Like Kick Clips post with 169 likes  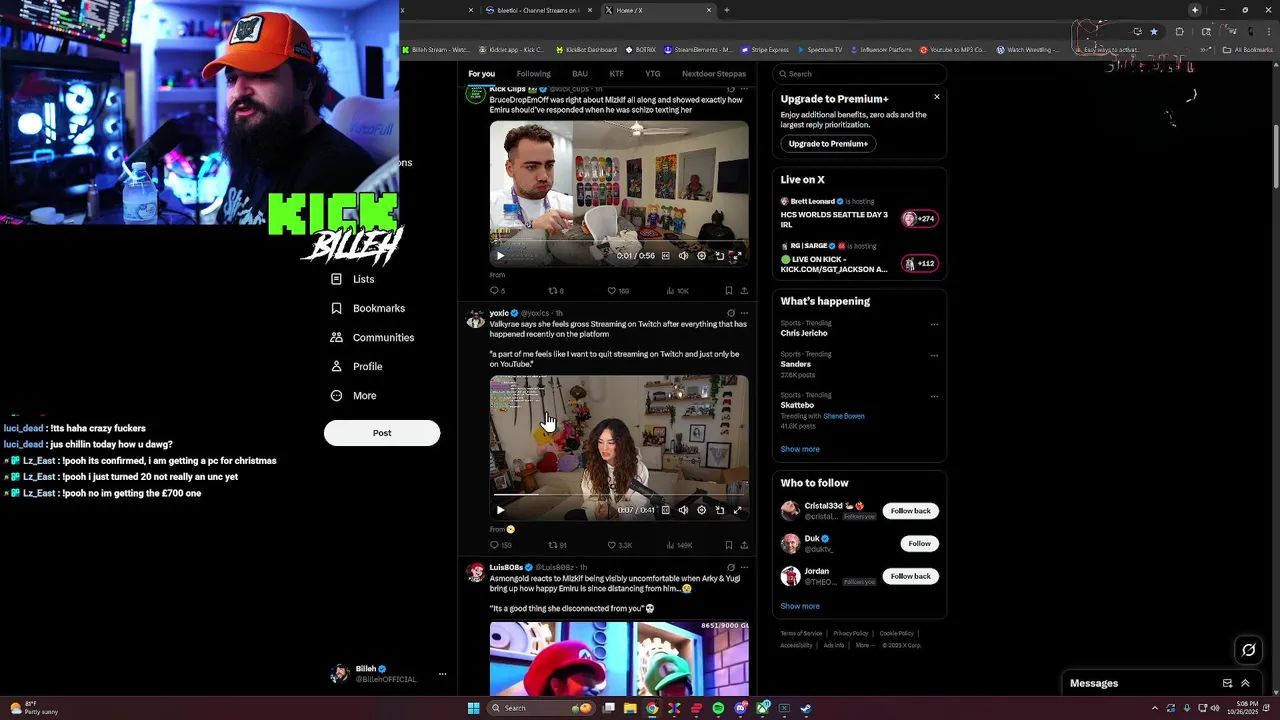pos(612,291)
